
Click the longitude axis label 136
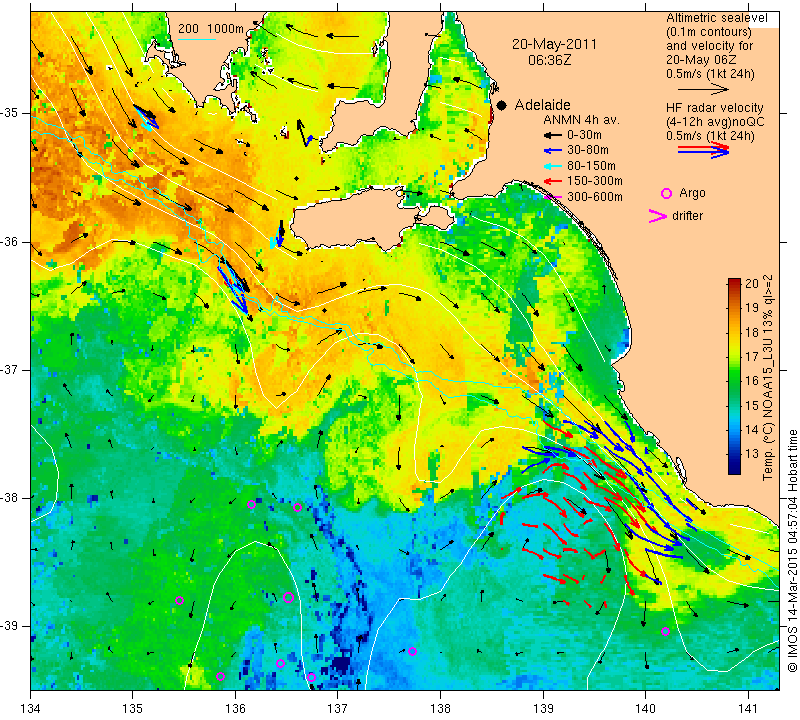235,709
